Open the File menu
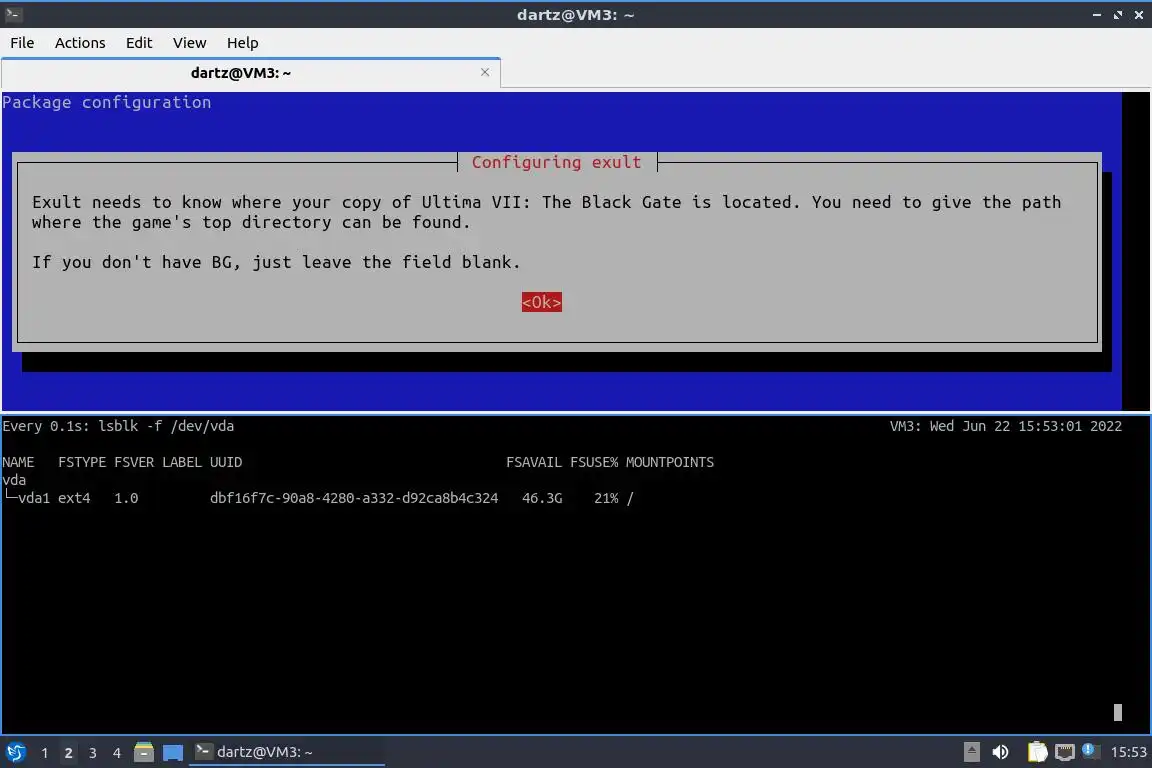 pos(22,43)
